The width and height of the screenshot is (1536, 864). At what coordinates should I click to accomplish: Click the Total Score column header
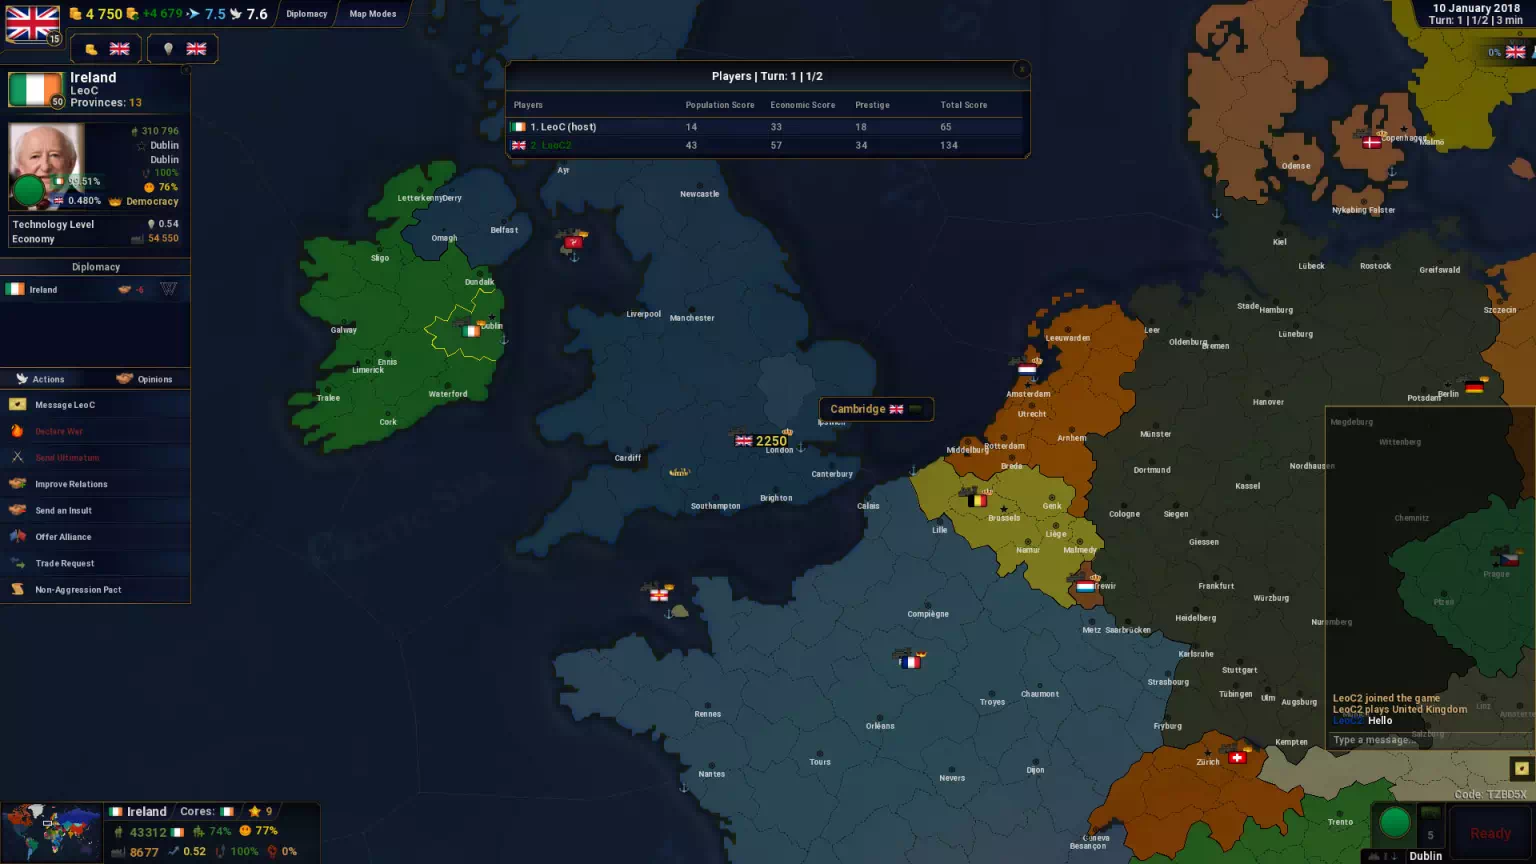click(963, 105)
